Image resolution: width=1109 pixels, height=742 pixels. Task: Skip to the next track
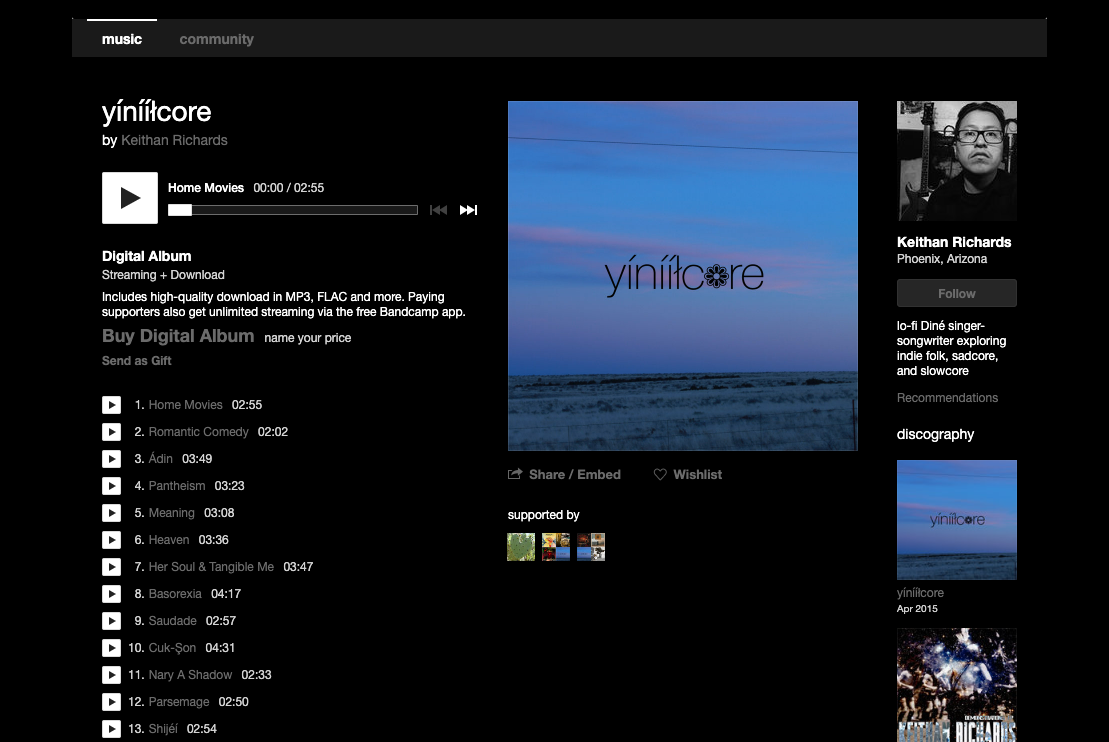tap(468, 210)
